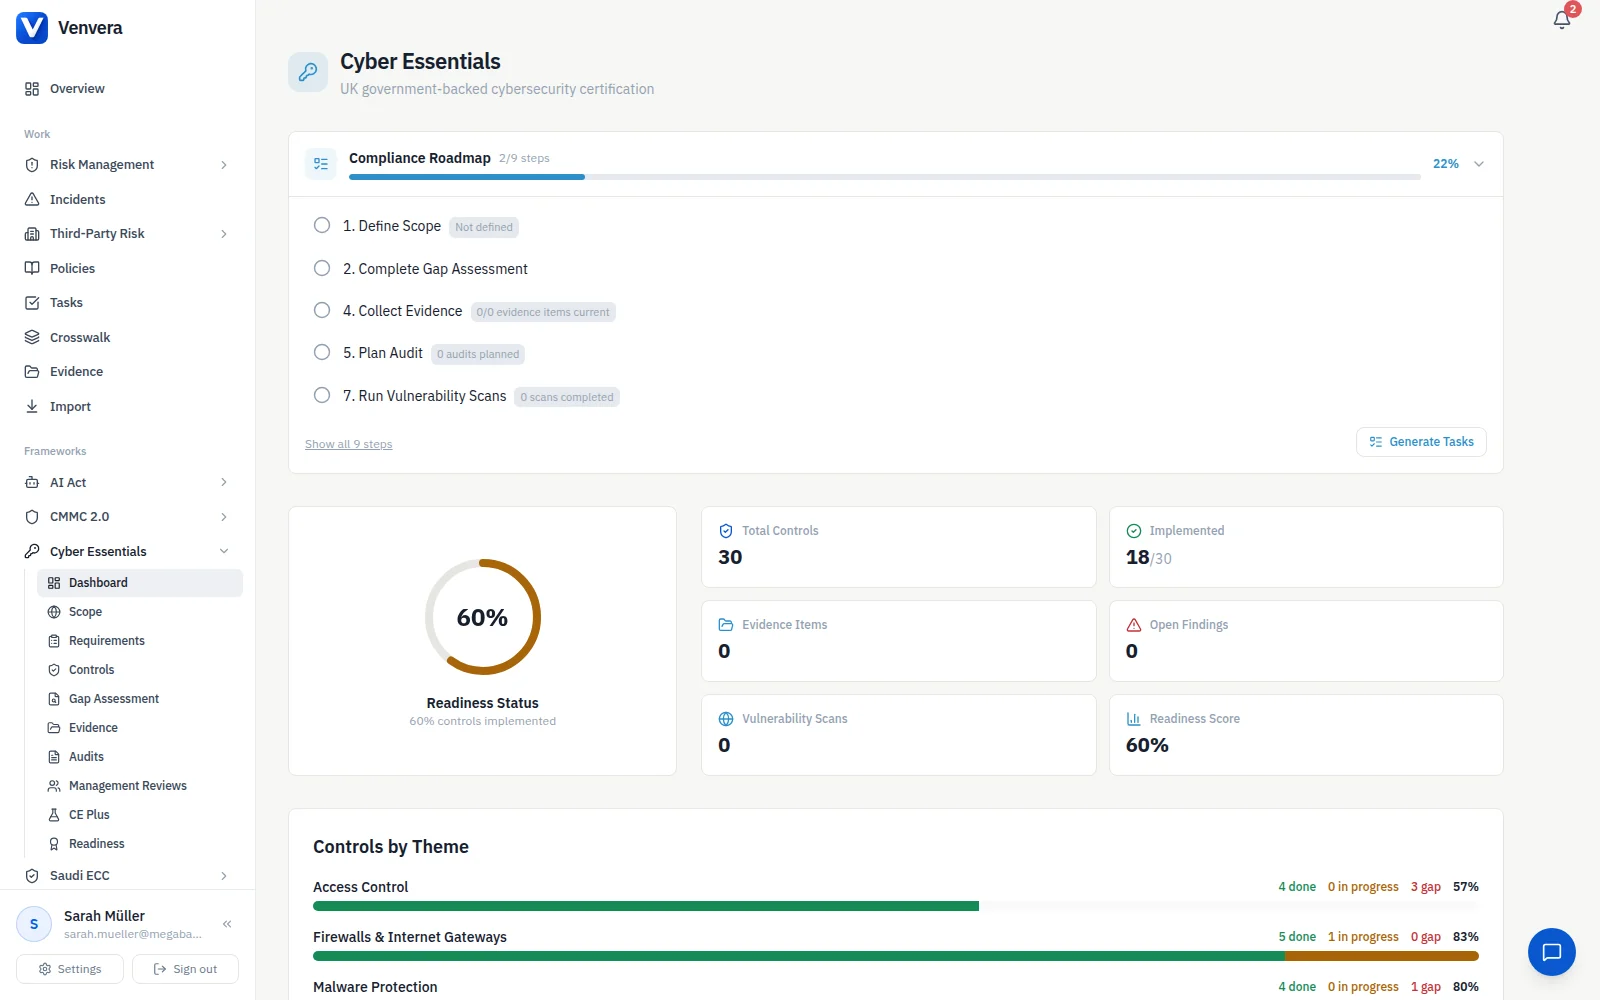Click the Gap Assessment document icon
Image resolution: width=1600 pixels, height=1000 pixels.
tap(54, 699)
